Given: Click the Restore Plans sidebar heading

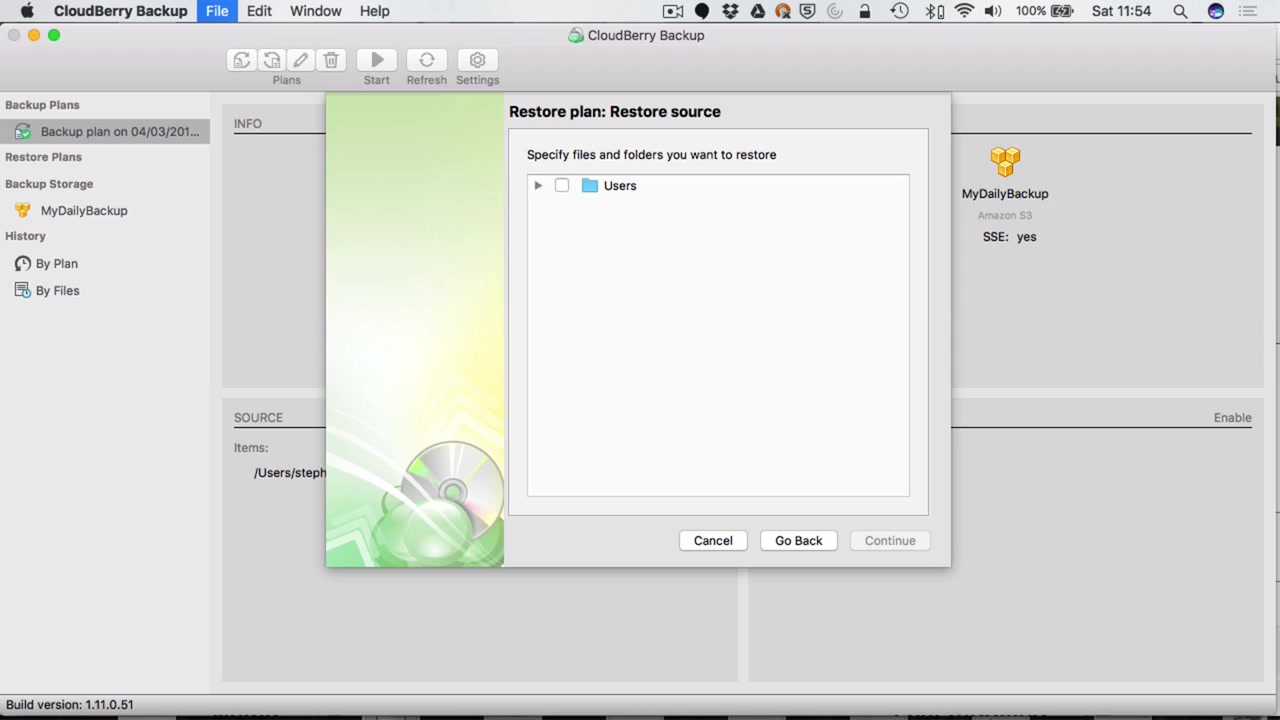Looking at the screenshot, I should 43,157.
